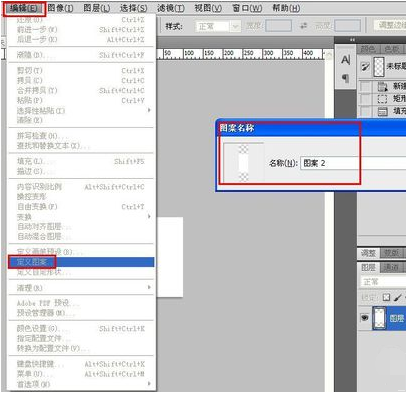406x394 pixels.
Task: Choose 指定配置文件 menu entry
Action: pos(81,339)
